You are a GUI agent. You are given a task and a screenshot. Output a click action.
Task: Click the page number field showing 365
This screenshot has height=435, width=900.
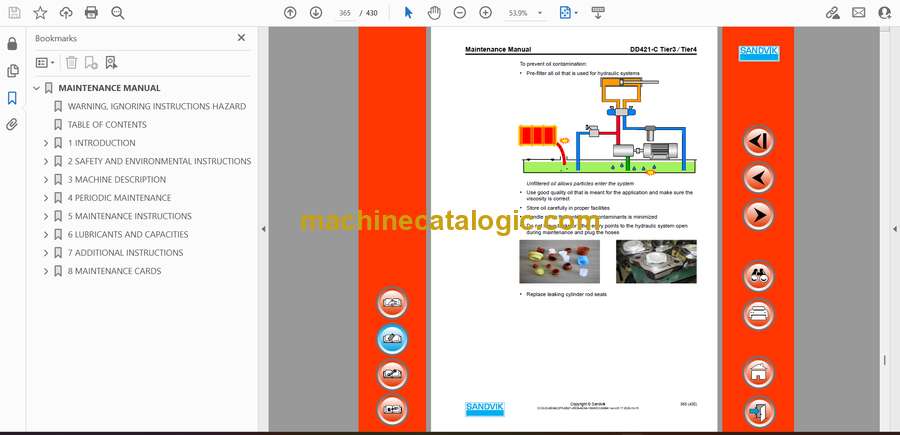pos(345,13)
